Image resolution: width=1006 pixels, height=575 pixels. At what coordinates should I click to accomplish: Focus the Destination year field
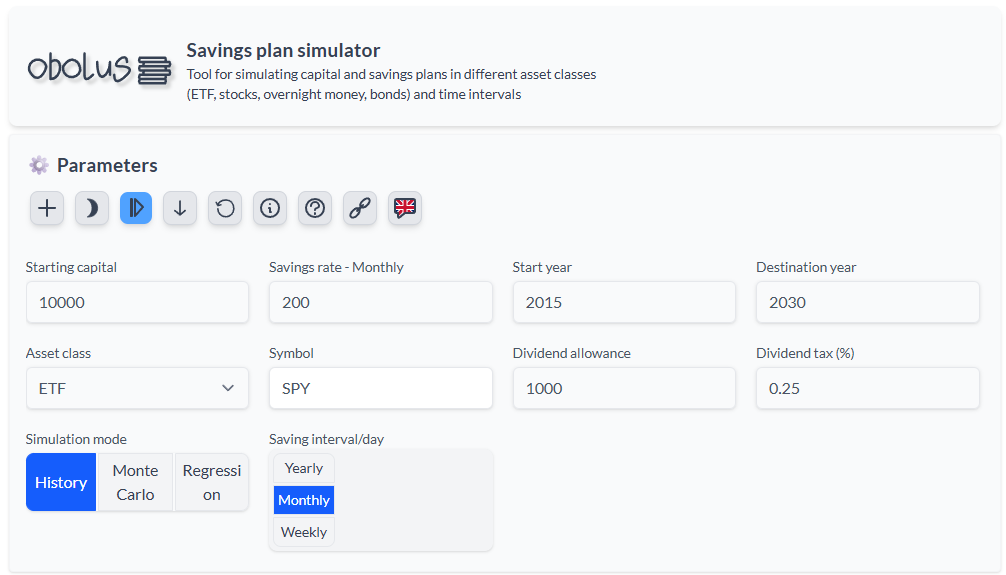[x=867, y=302]
